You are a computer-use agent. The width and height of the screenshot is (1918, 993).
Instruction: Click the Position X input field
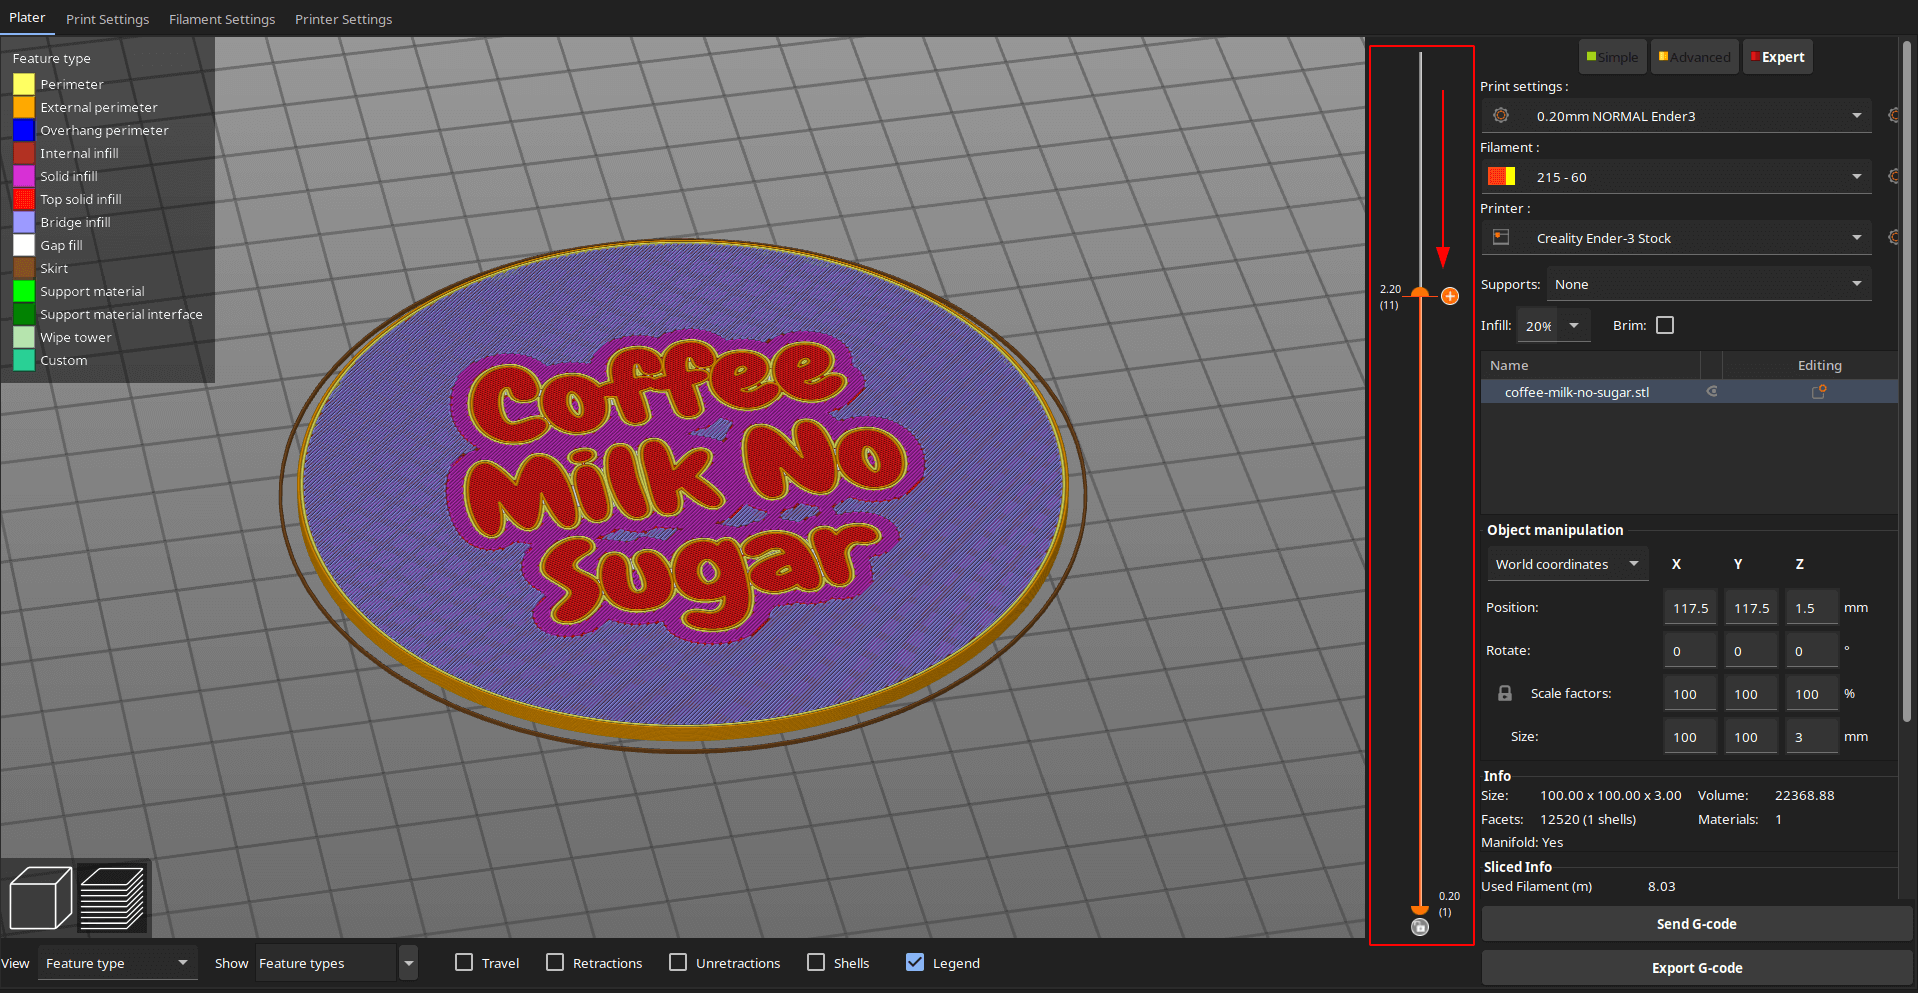tap(1690, 607)
